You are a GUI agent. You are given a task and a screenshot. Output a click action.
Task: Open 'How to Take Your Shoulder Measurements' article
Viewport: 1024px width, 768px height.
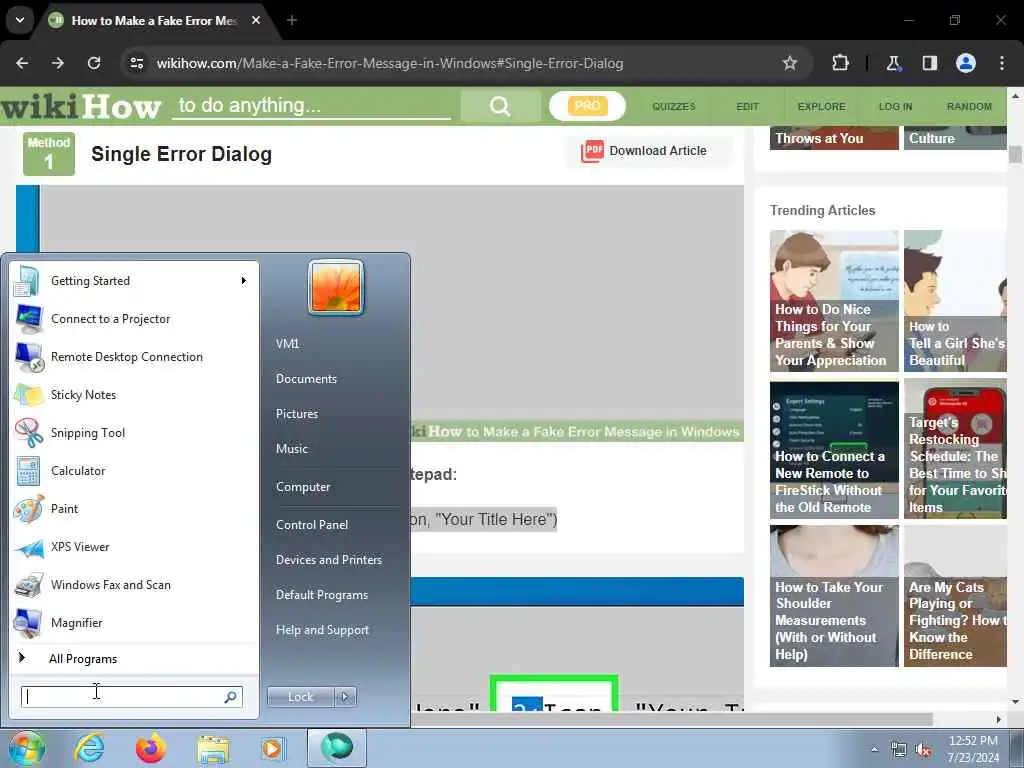coord(834,596)
